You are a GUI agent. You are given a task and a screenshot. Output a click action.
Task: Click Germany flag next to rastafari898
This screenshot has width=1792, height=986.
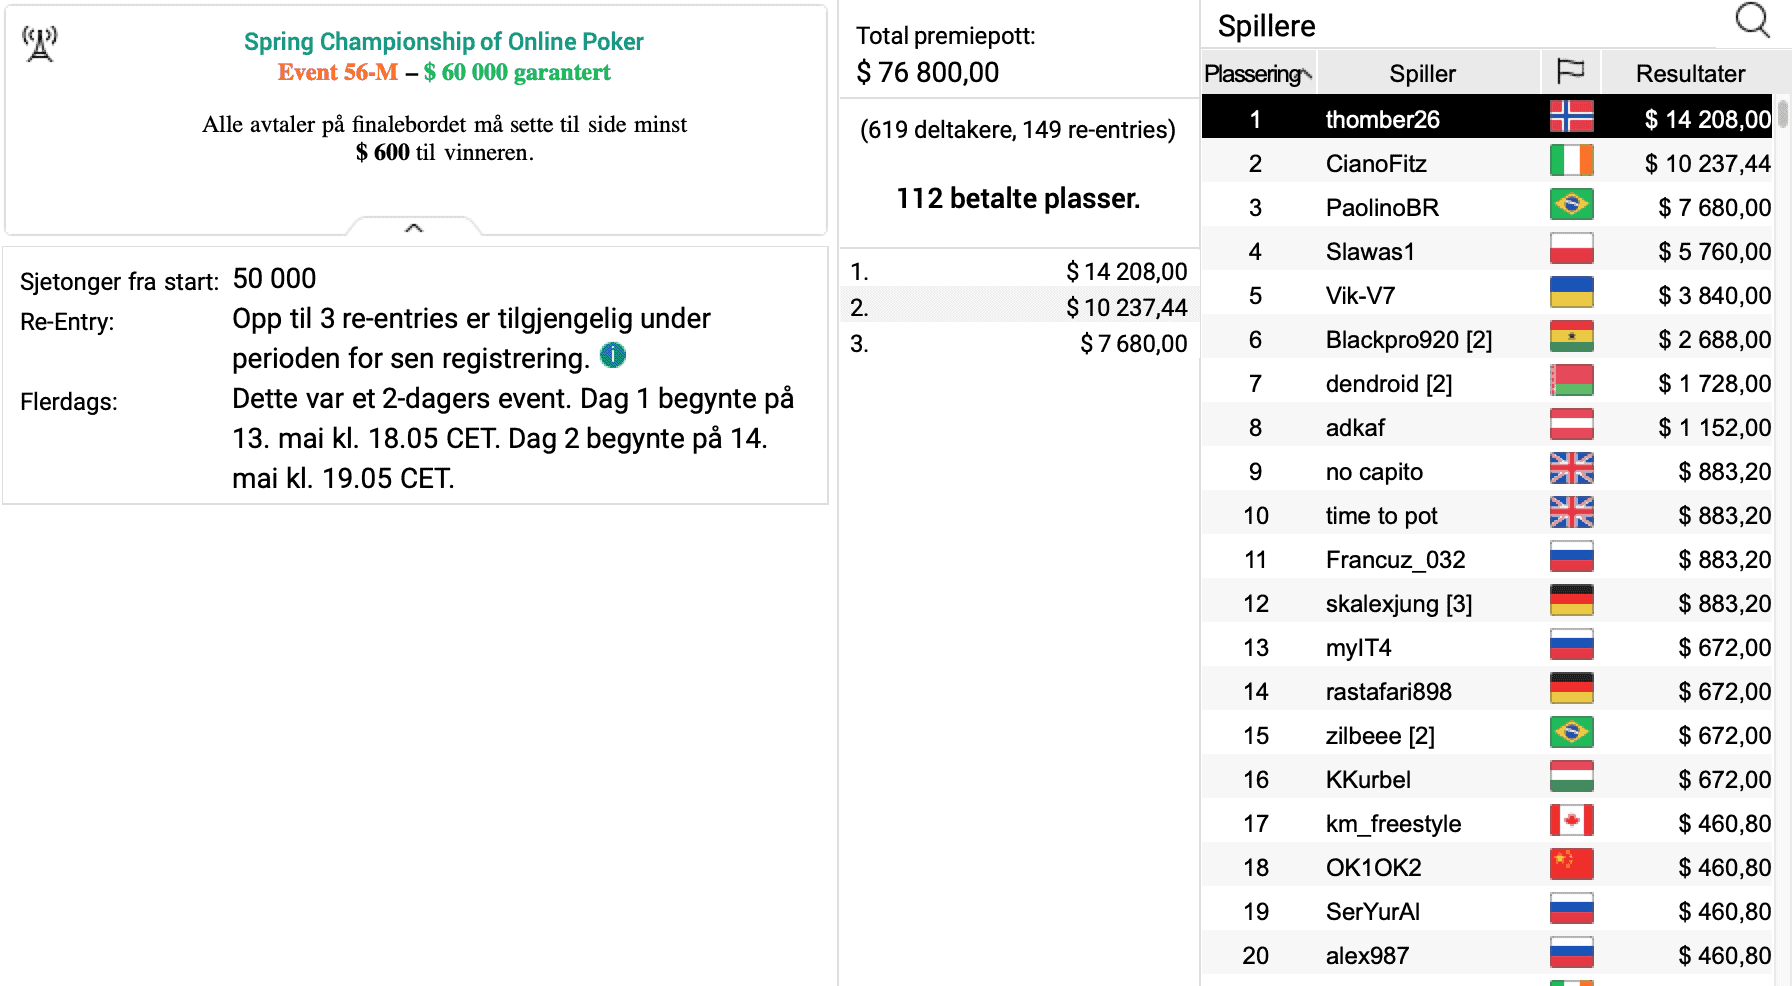[x=1571, y=689]
